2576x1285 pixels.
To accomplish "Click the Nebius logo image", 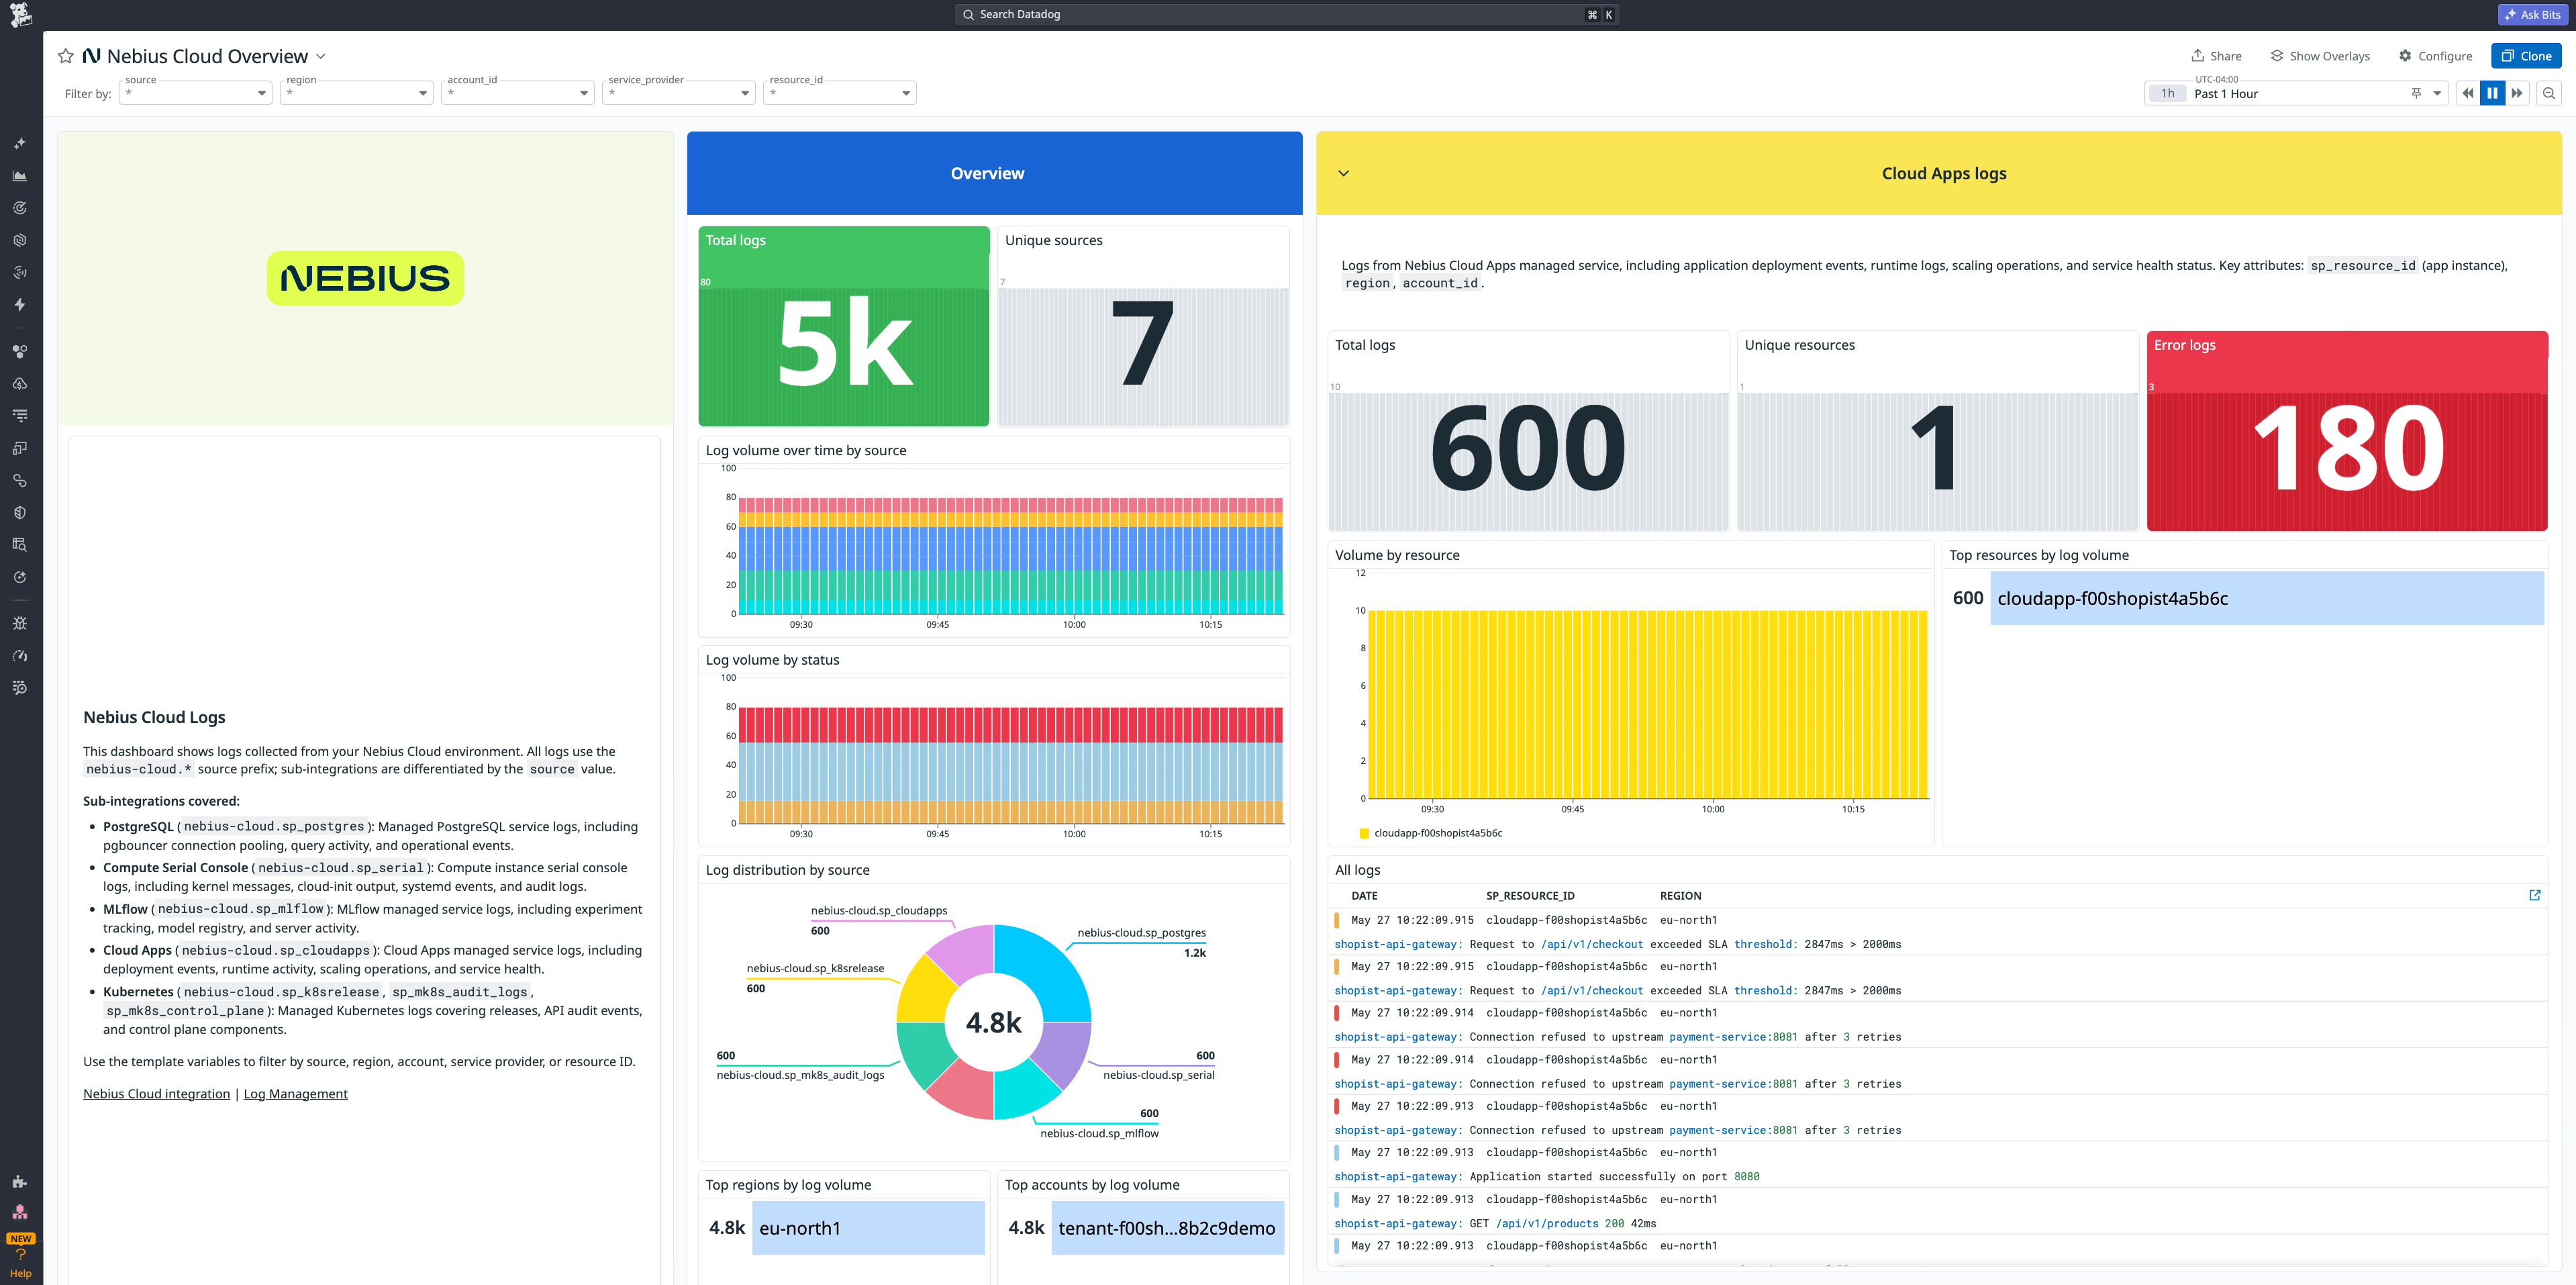I will [x=365, y=278].
